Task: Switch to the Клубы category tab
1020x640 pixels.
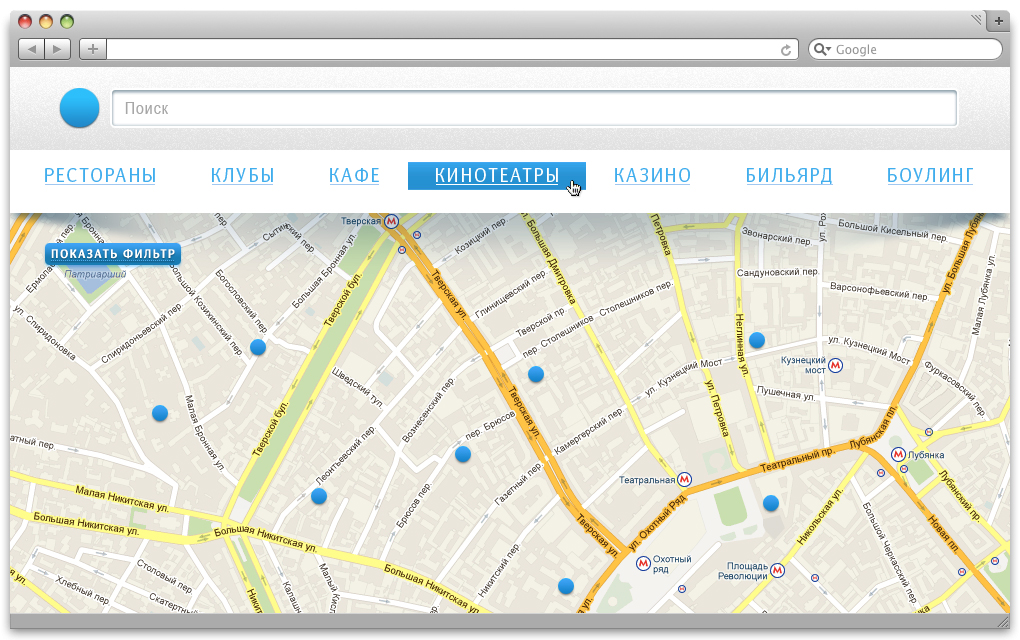Action: coord(242,176)
